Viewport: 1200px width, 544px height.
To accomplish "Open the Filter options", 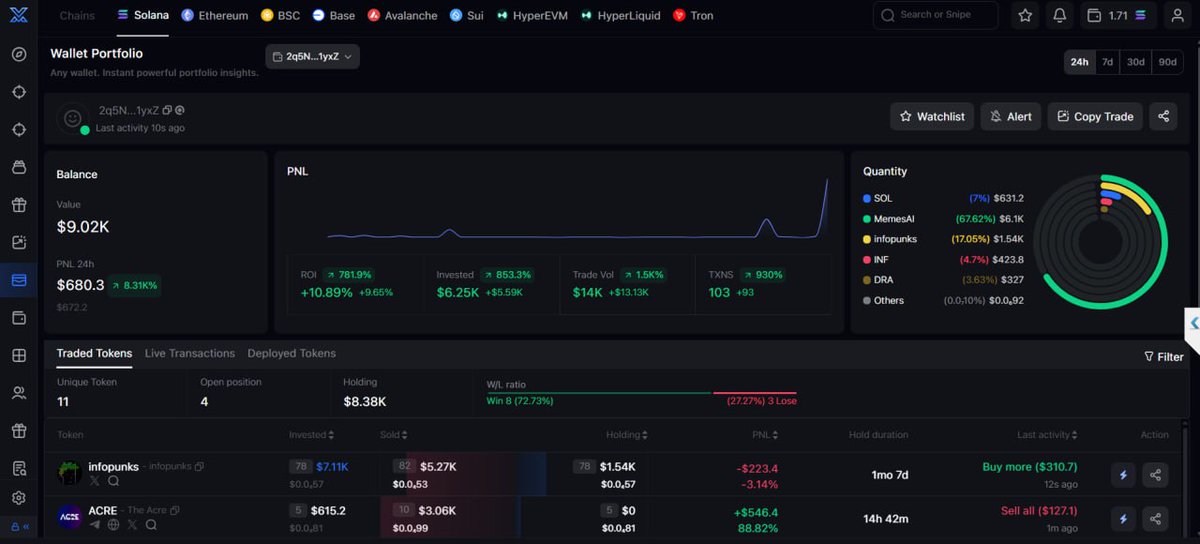I will pyautogui.click(x=1164, y=356).
